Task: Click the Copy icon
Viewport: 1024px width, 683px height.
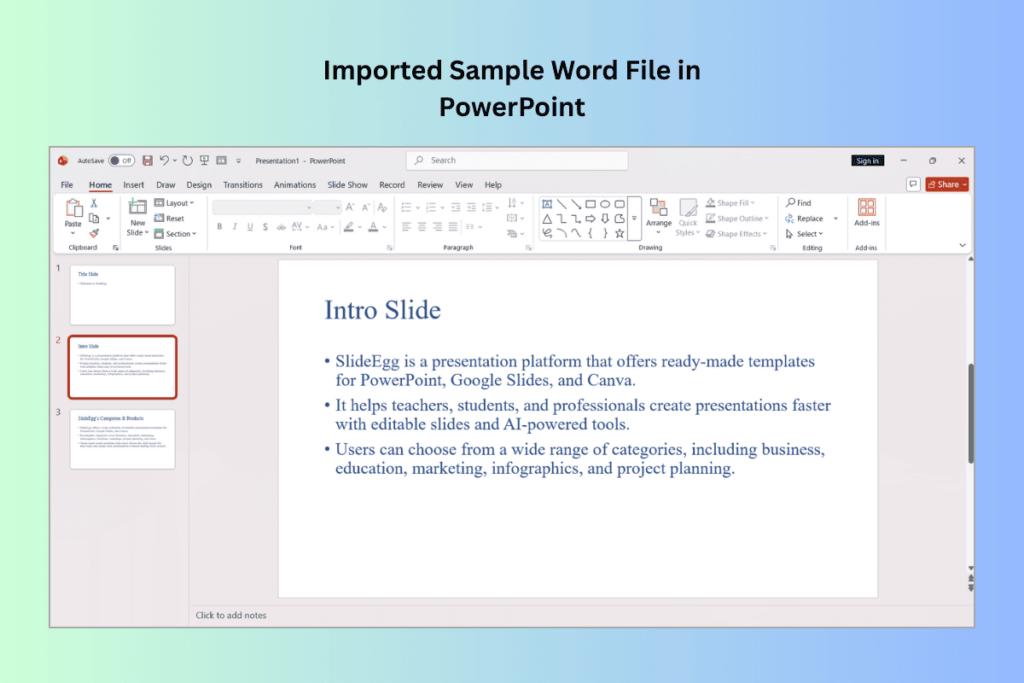Action: point(94,218)
